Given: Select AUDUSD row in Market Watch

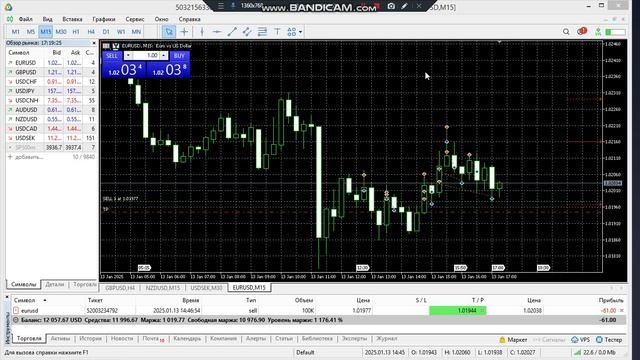Looking at the screenshot, I should click(x=51, y=110).
